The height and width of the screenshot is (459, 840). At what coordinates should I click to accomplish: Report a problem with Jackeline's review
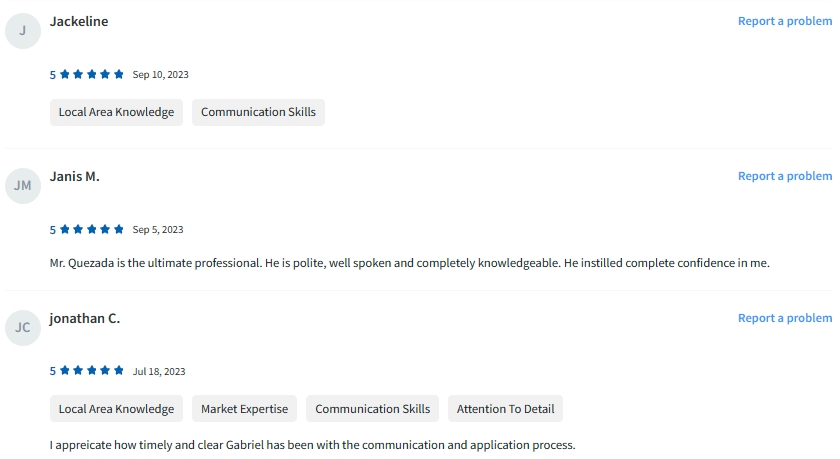click(784, 21)
